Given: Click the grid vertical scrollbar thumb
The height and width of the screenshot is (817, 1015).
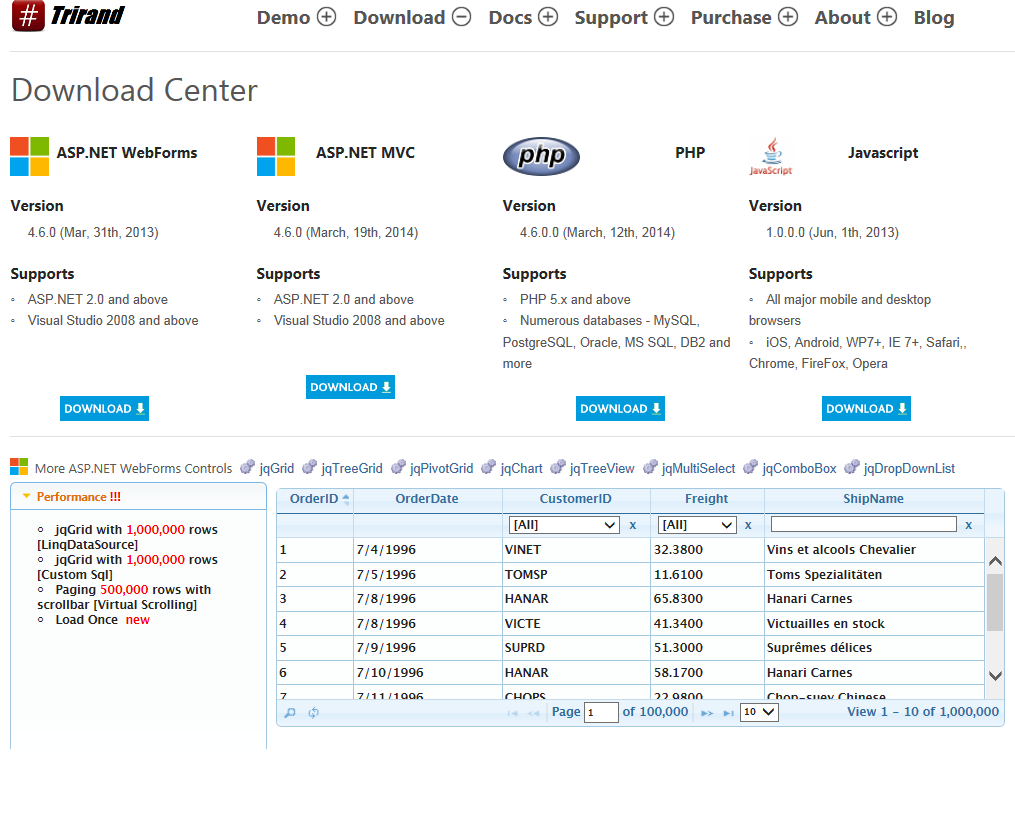Looking at the screenshot, I should 996,602.
